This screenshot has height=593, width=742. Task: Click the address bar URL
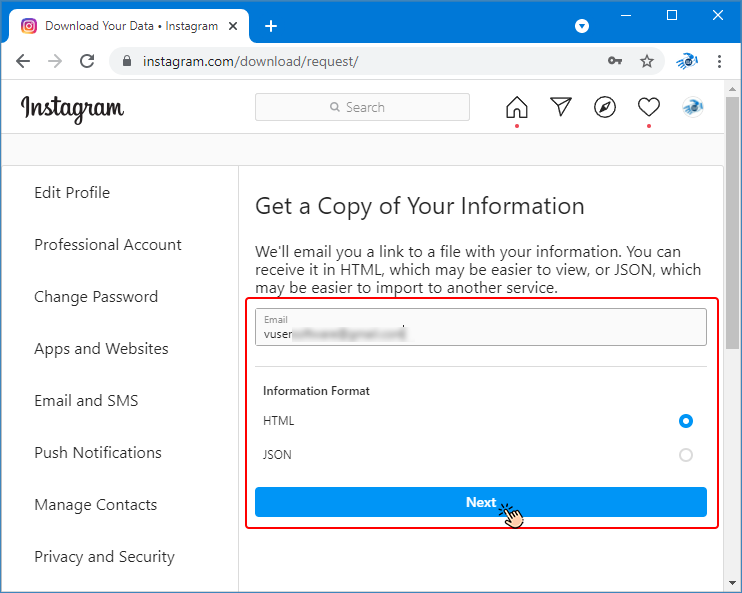[250, 62]
